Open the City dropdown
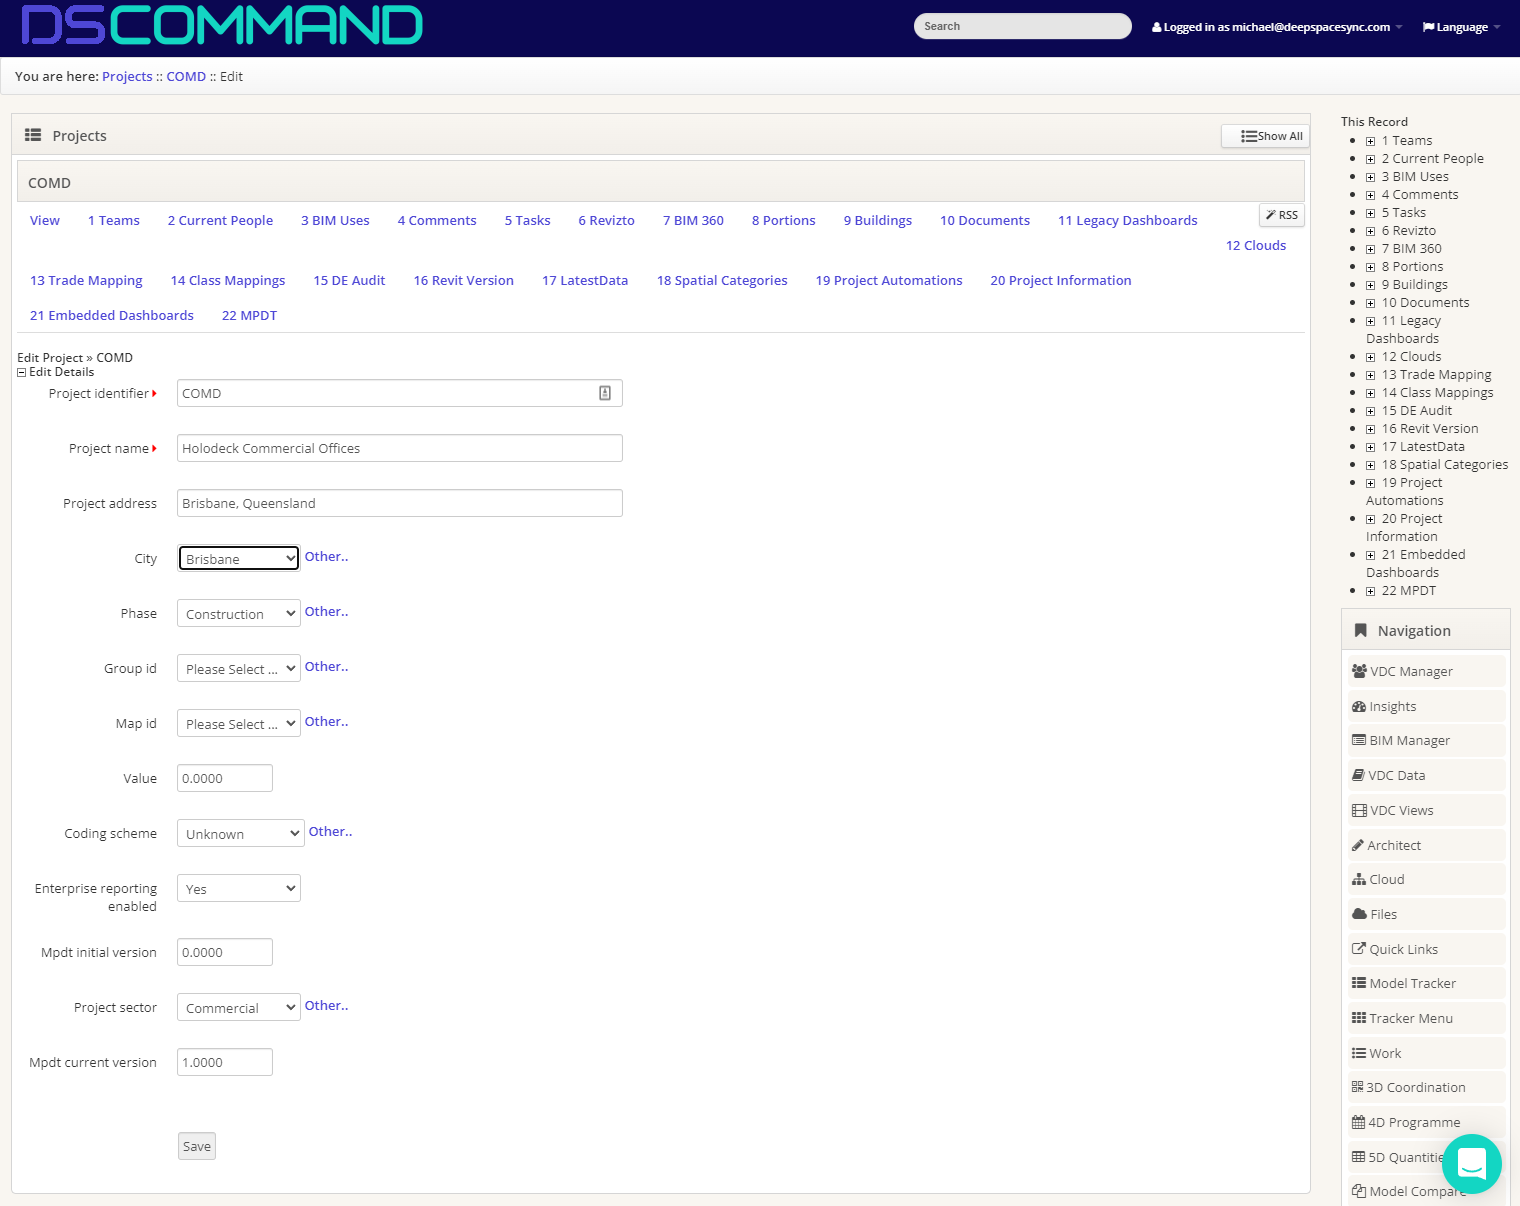This screenshot has width=1520, height=1206. 239,558
